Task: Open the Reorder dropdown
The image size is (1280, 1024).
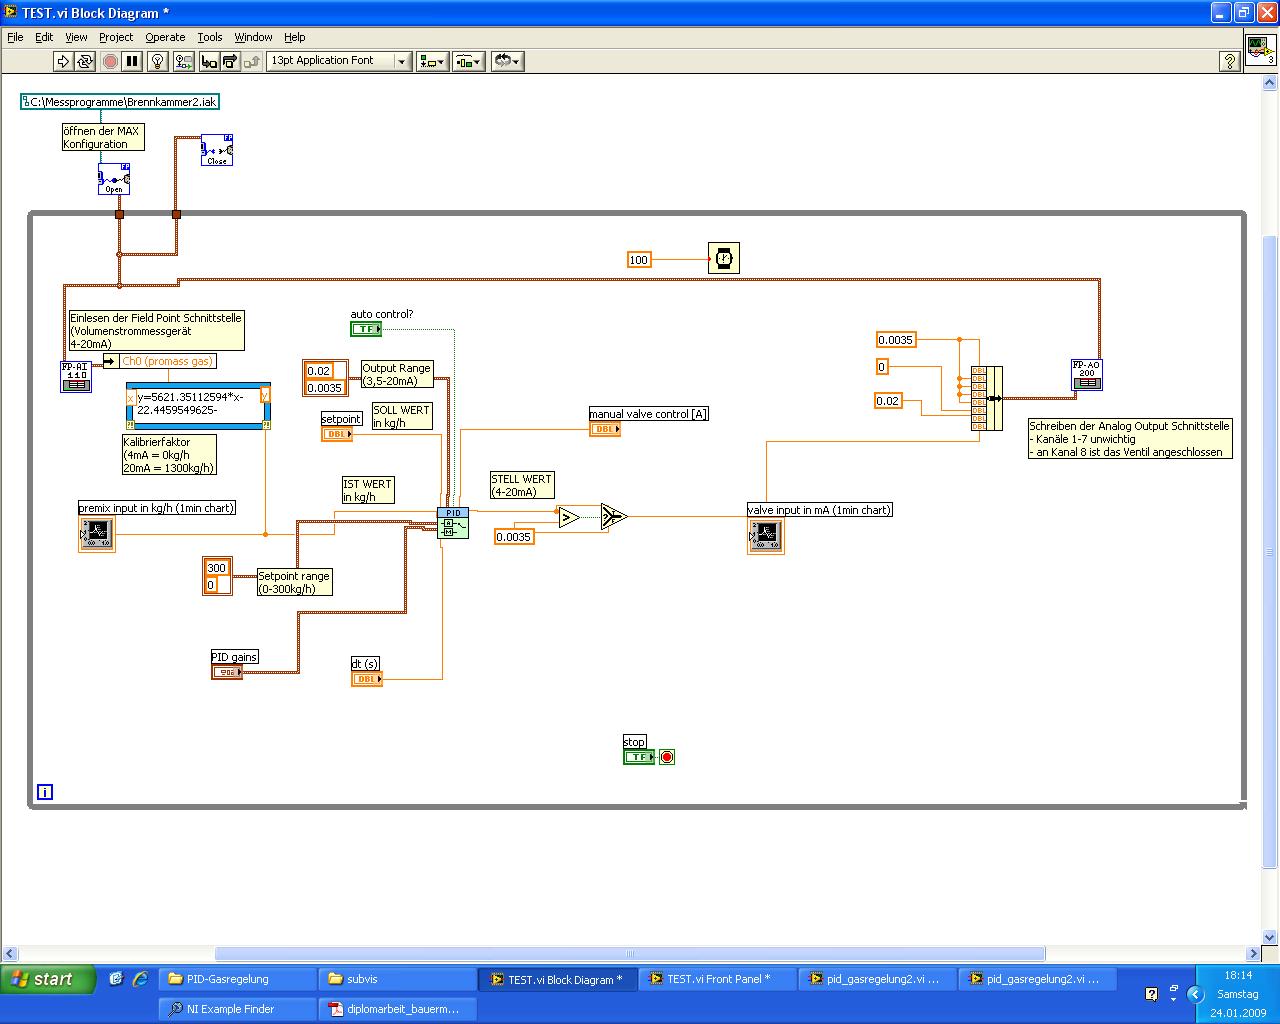Action: (x=506, y=61)
